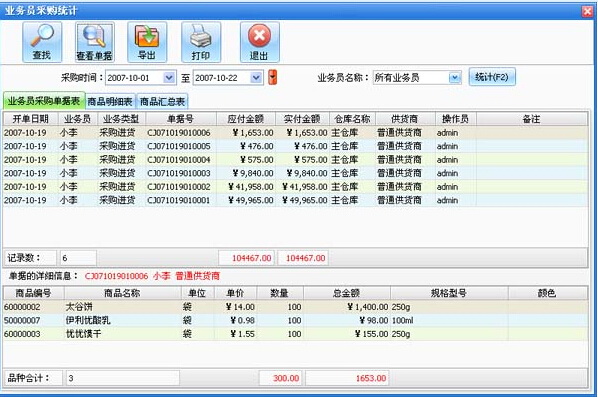Open the 查看单据 view document icon
598x398 pixels.
95,42
